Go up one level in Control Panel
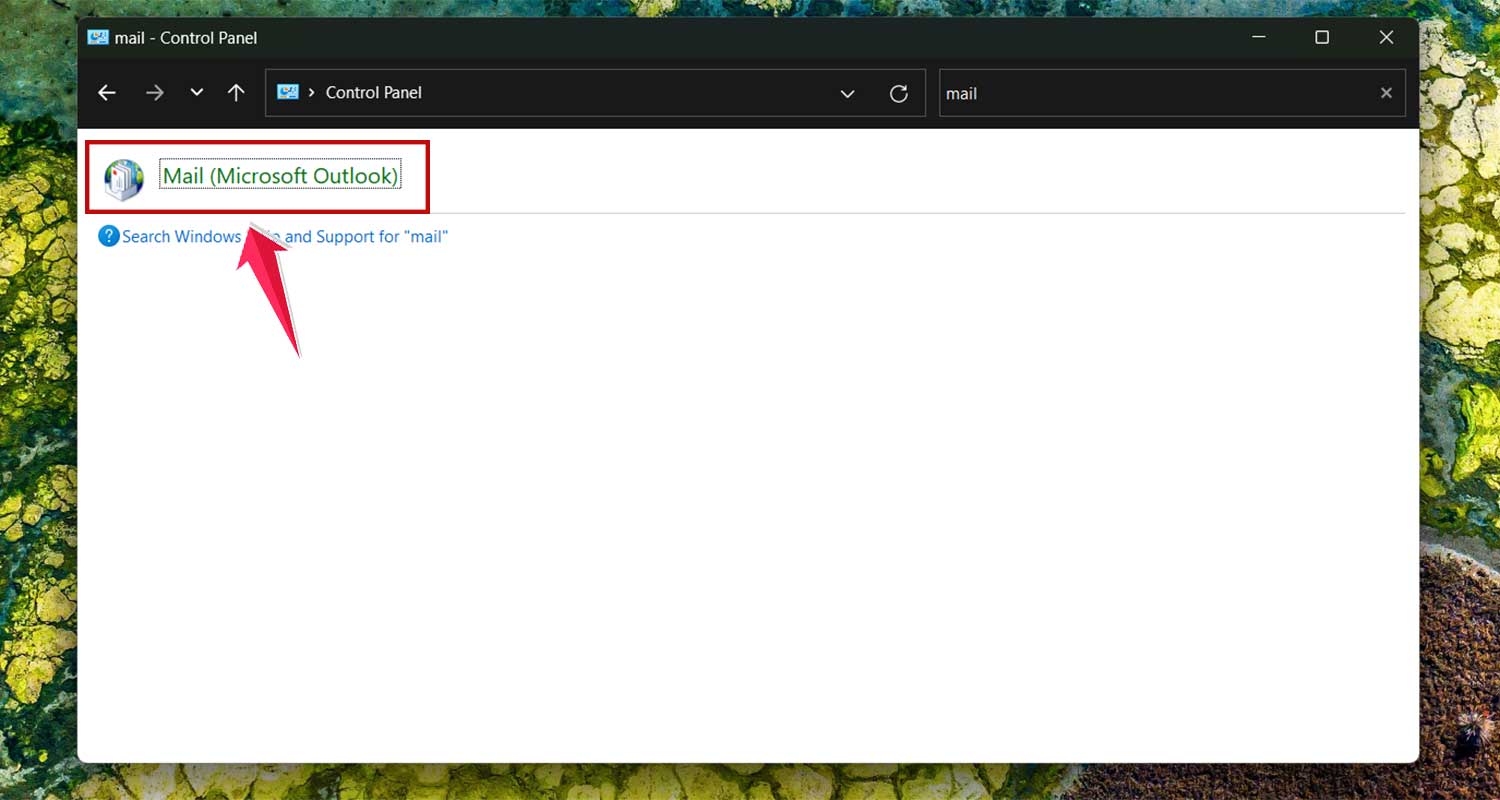Screen dimensions: 1500x800 coord(236,92)
